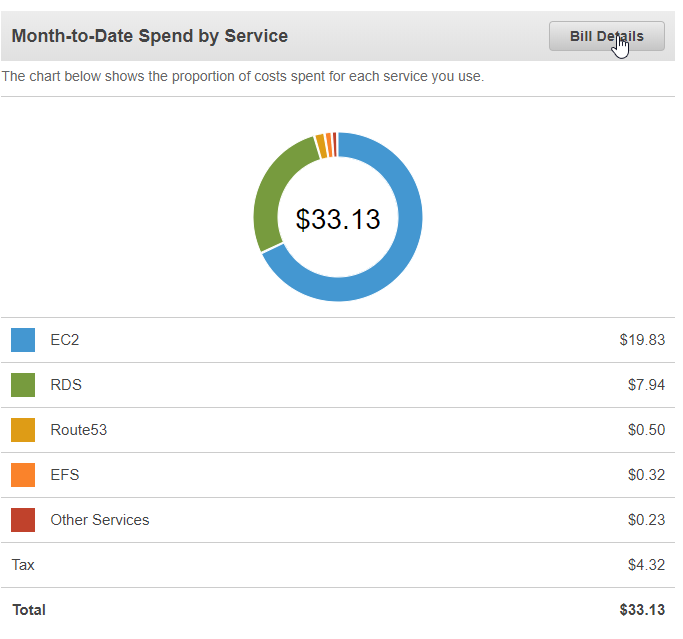Viewport: 683px width, 639px height.
Task: Click the green RDS legend swatch
Action: coord(23,385)
